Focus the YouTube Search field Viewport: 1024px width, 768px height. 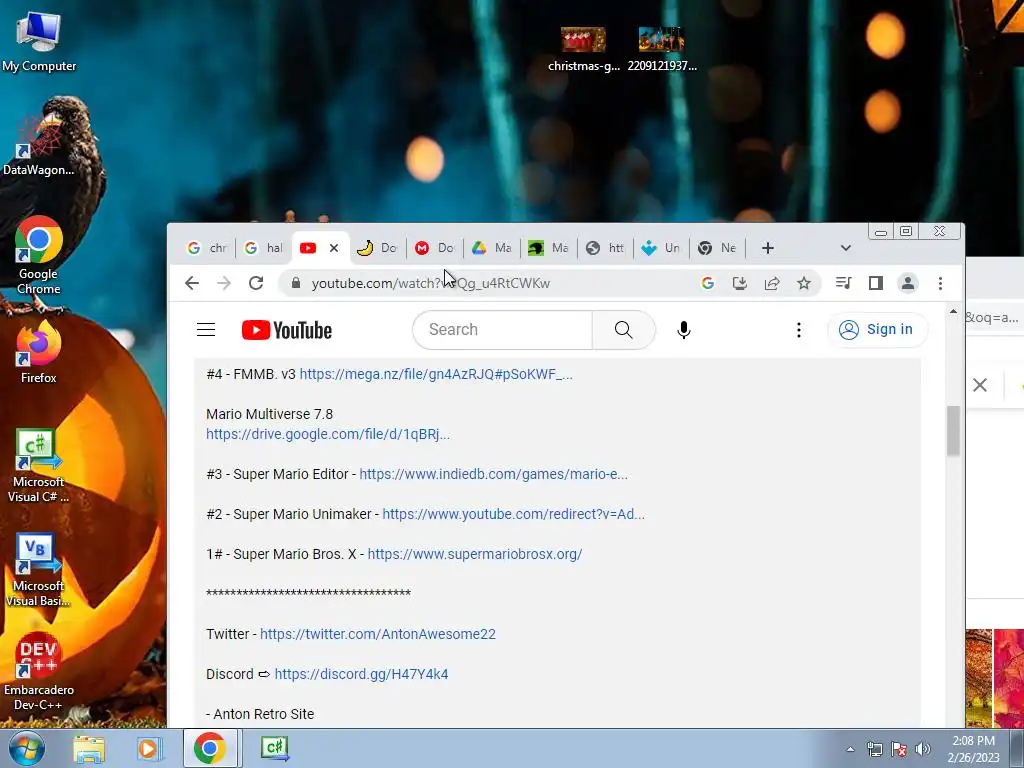(503, 330)
